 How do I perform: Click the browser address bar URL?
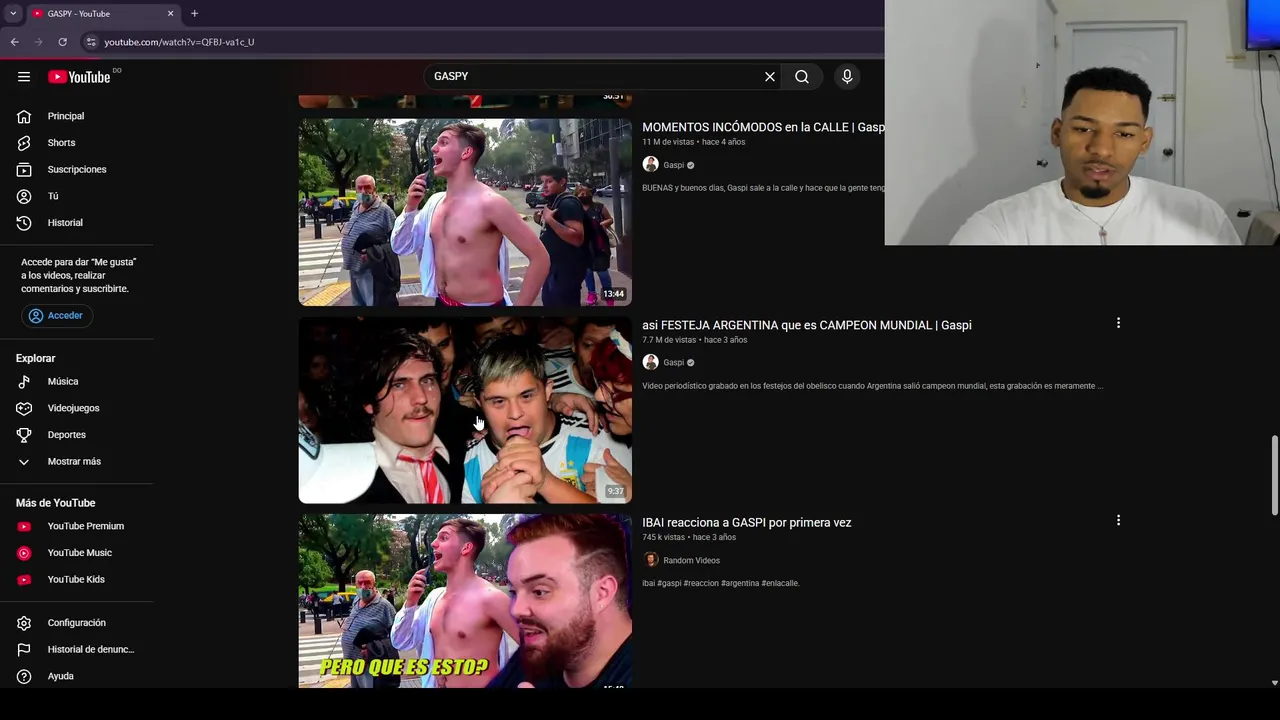179,42
